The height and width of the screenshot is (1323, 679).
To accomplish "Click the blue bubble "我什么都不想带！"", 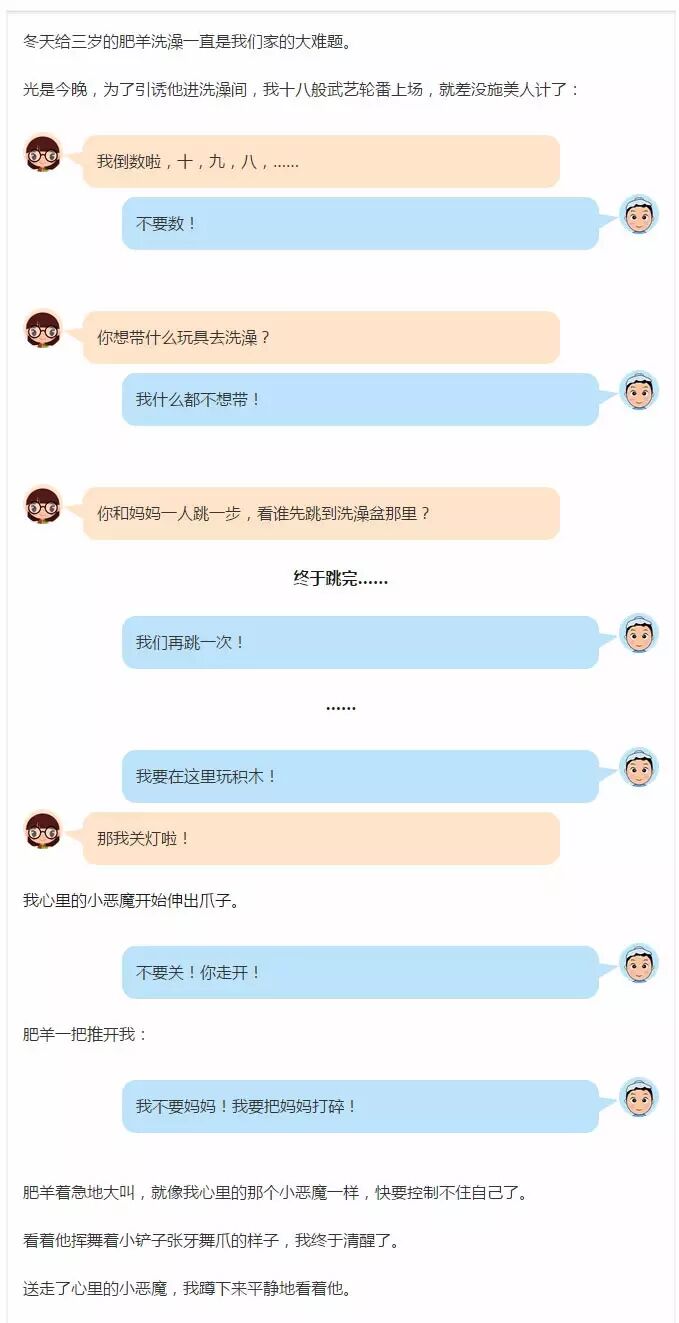I will 360,400.
